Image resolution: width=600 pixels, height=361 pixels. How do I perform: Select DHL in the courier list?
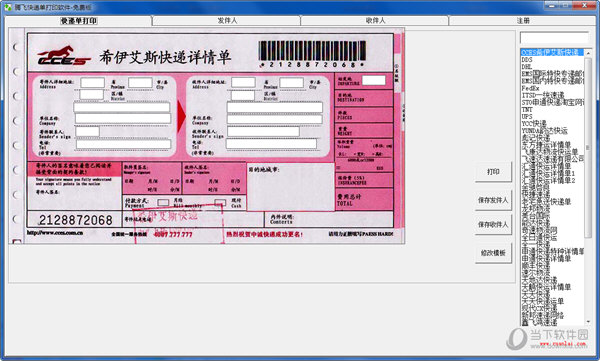click(552, 67)
